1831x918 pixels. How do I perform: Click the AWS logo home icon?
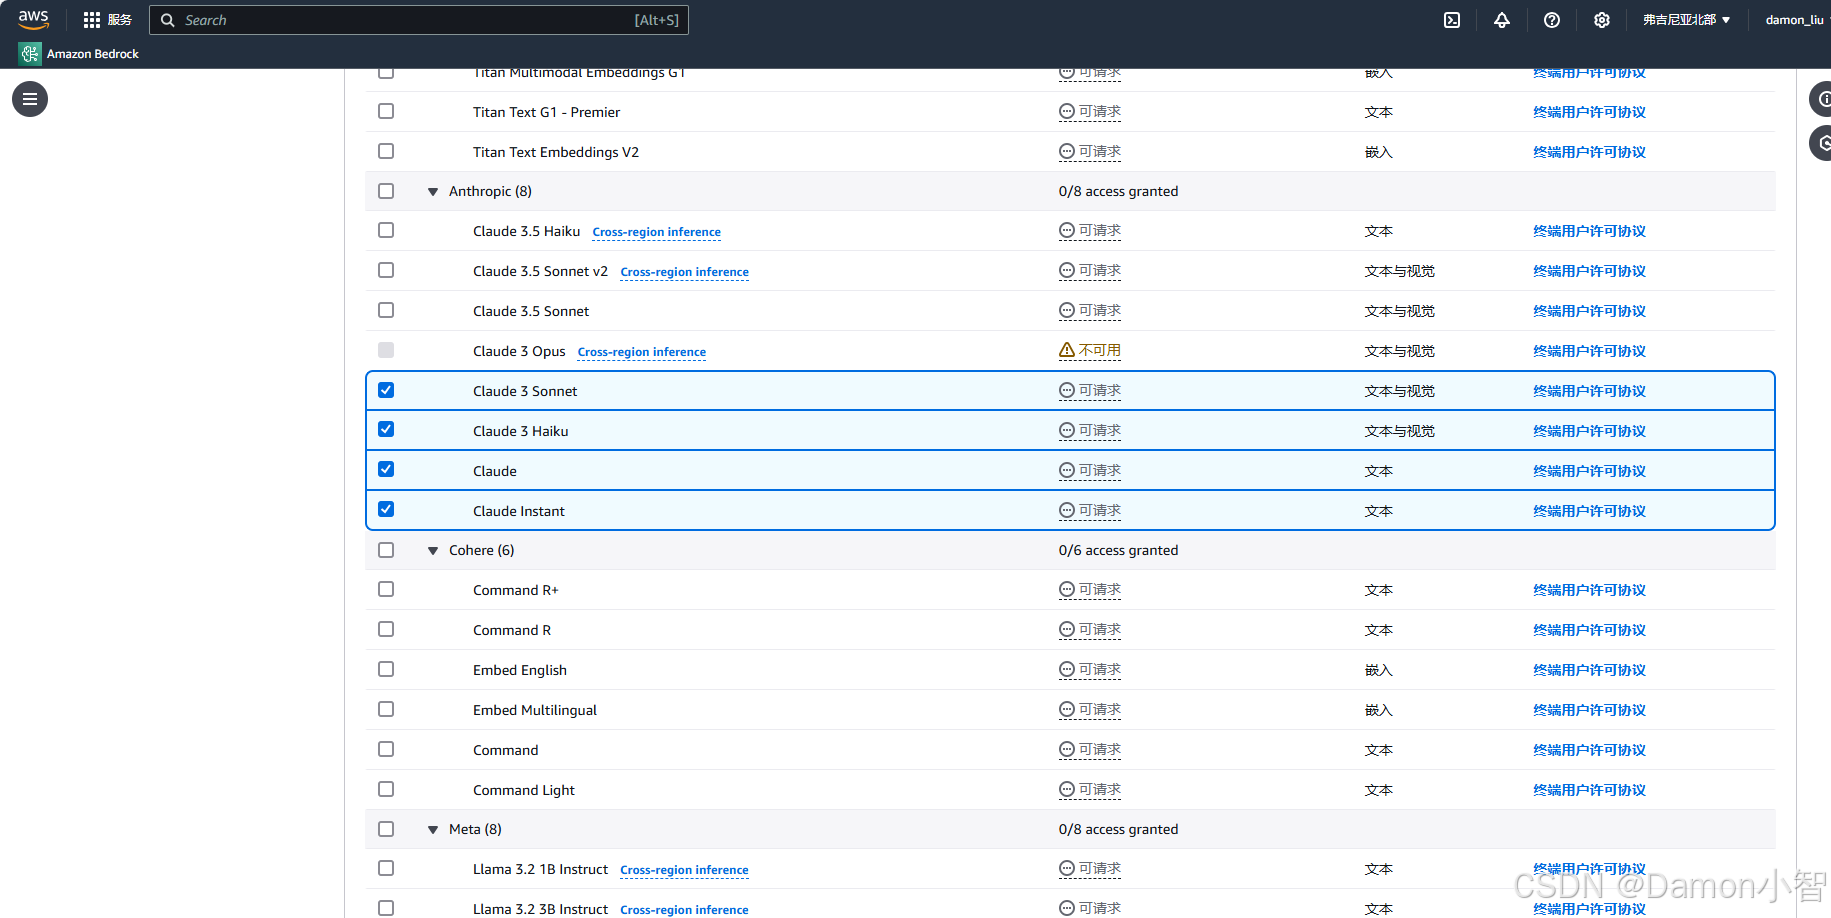33,19
